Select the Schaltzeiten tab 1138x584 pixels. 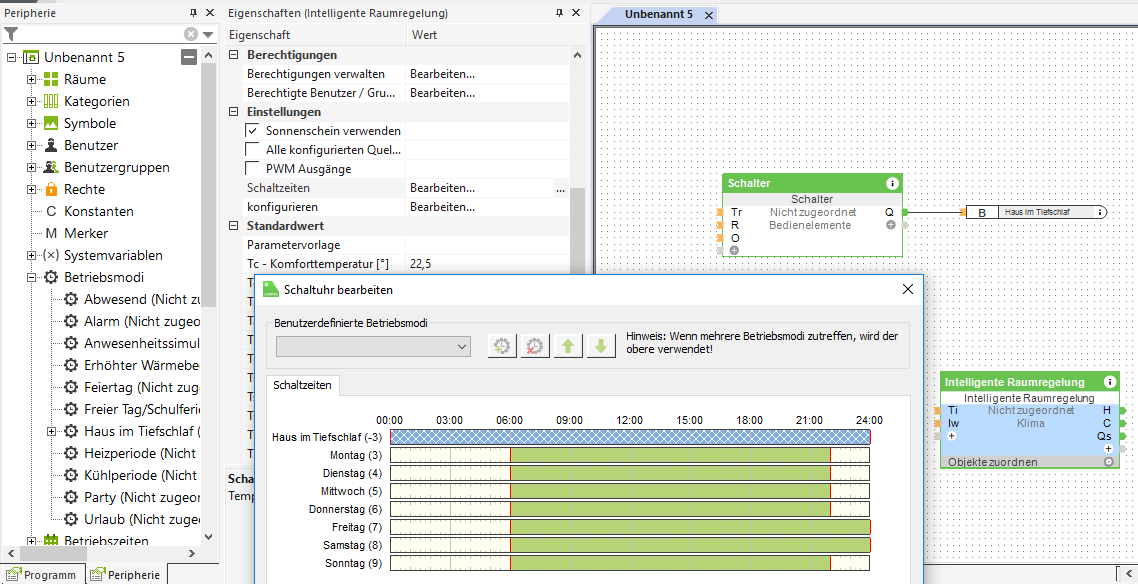click(304, 385)
